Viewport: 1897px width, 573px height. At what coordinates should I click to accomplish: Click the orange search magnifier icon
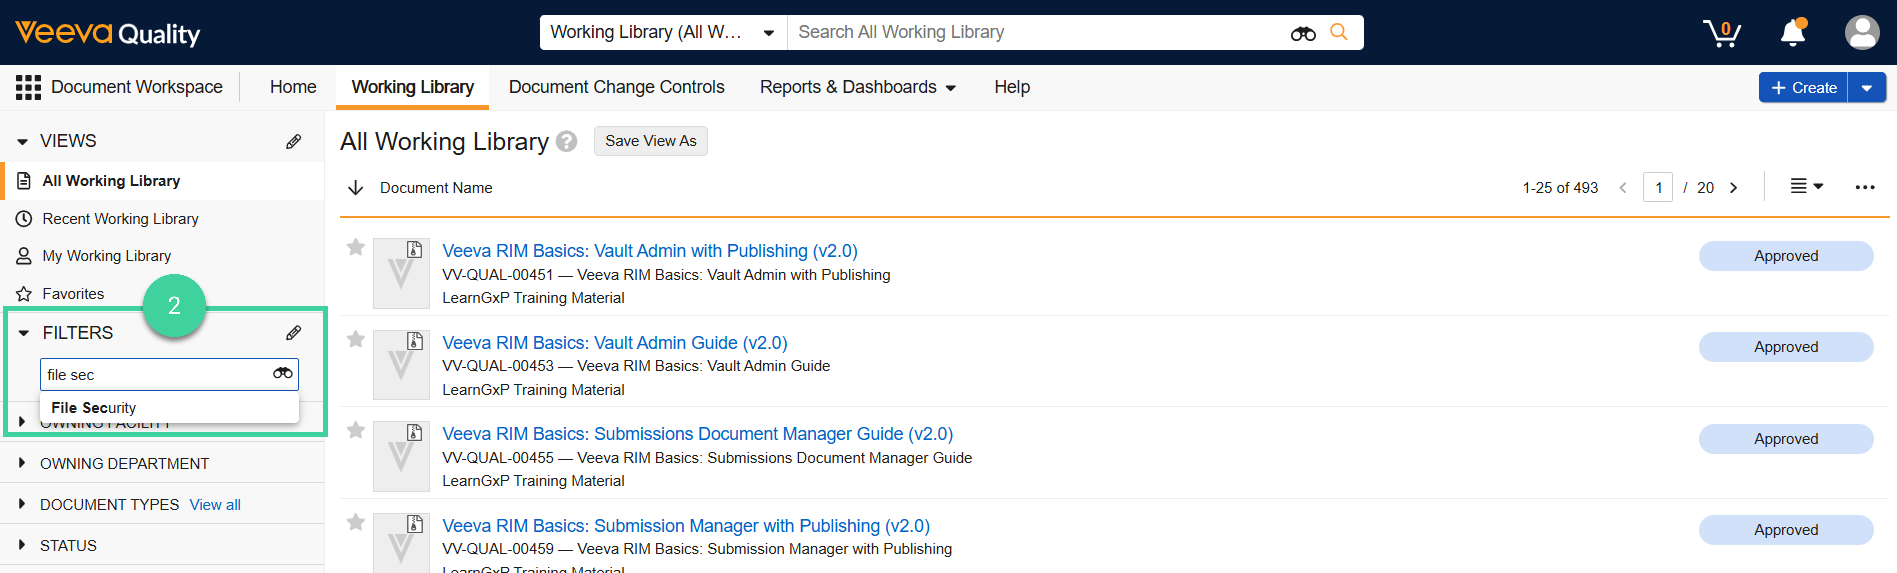(1338, 32)
